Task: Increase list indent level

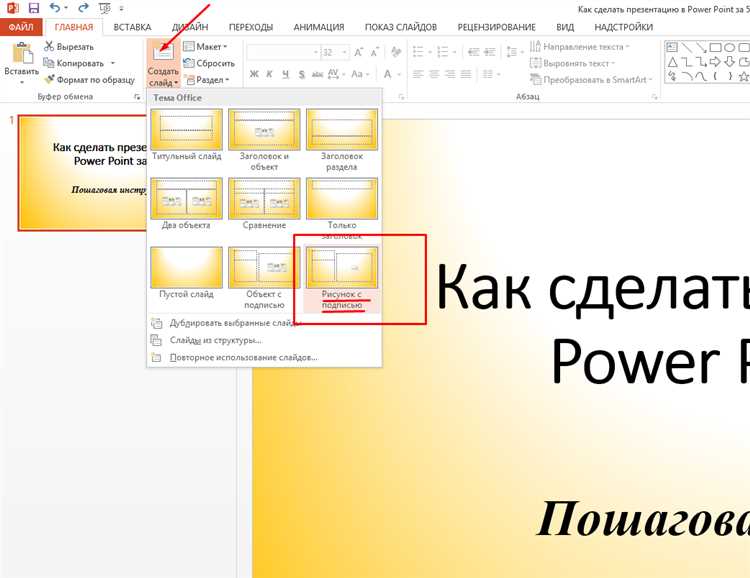Action: 489,52
